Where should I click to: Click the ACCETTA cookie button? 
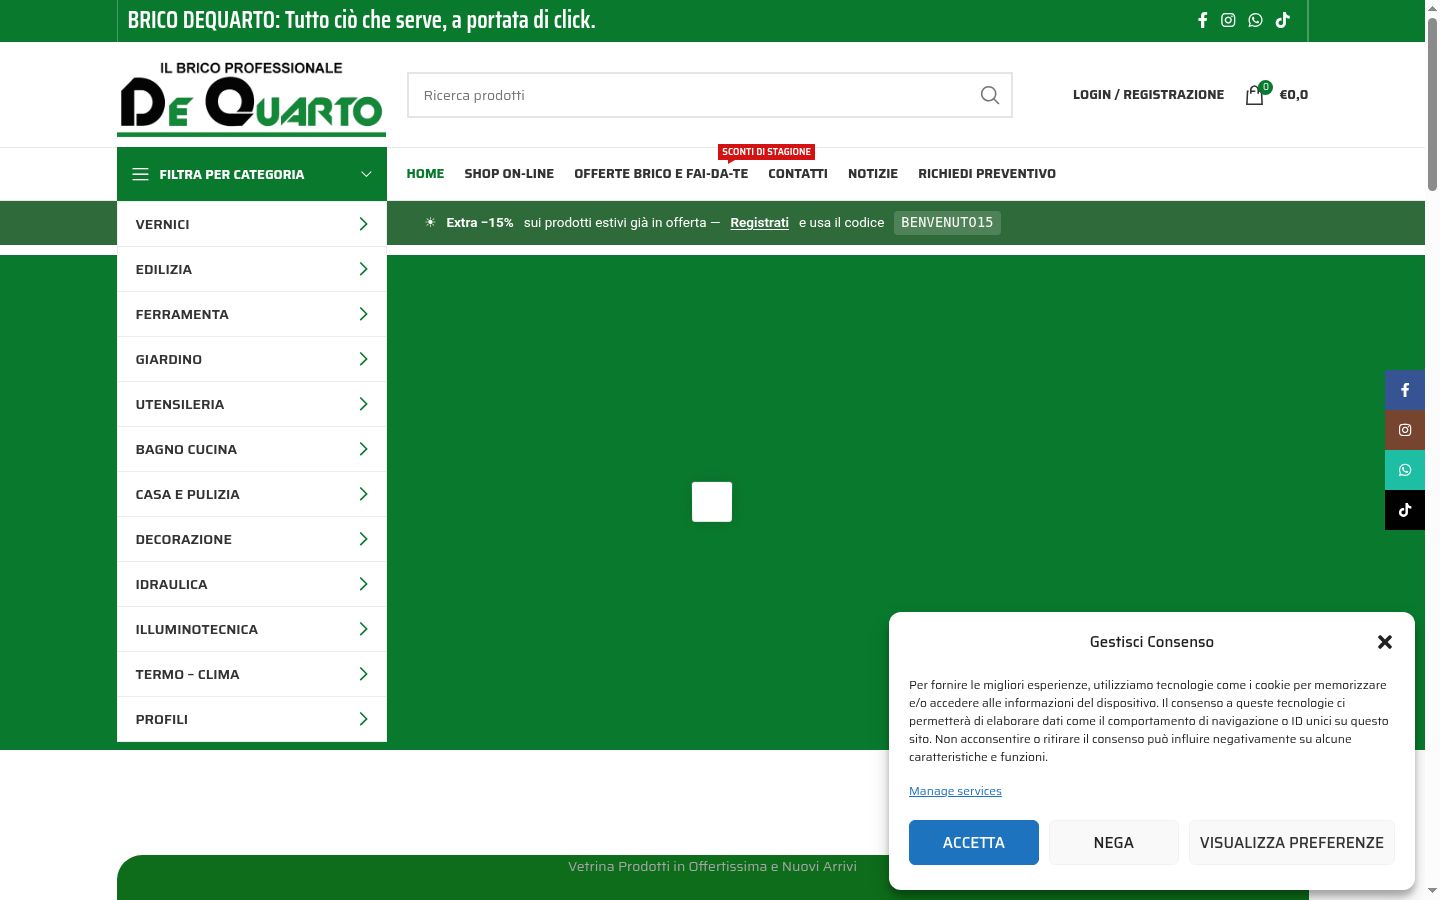(974, 842)
